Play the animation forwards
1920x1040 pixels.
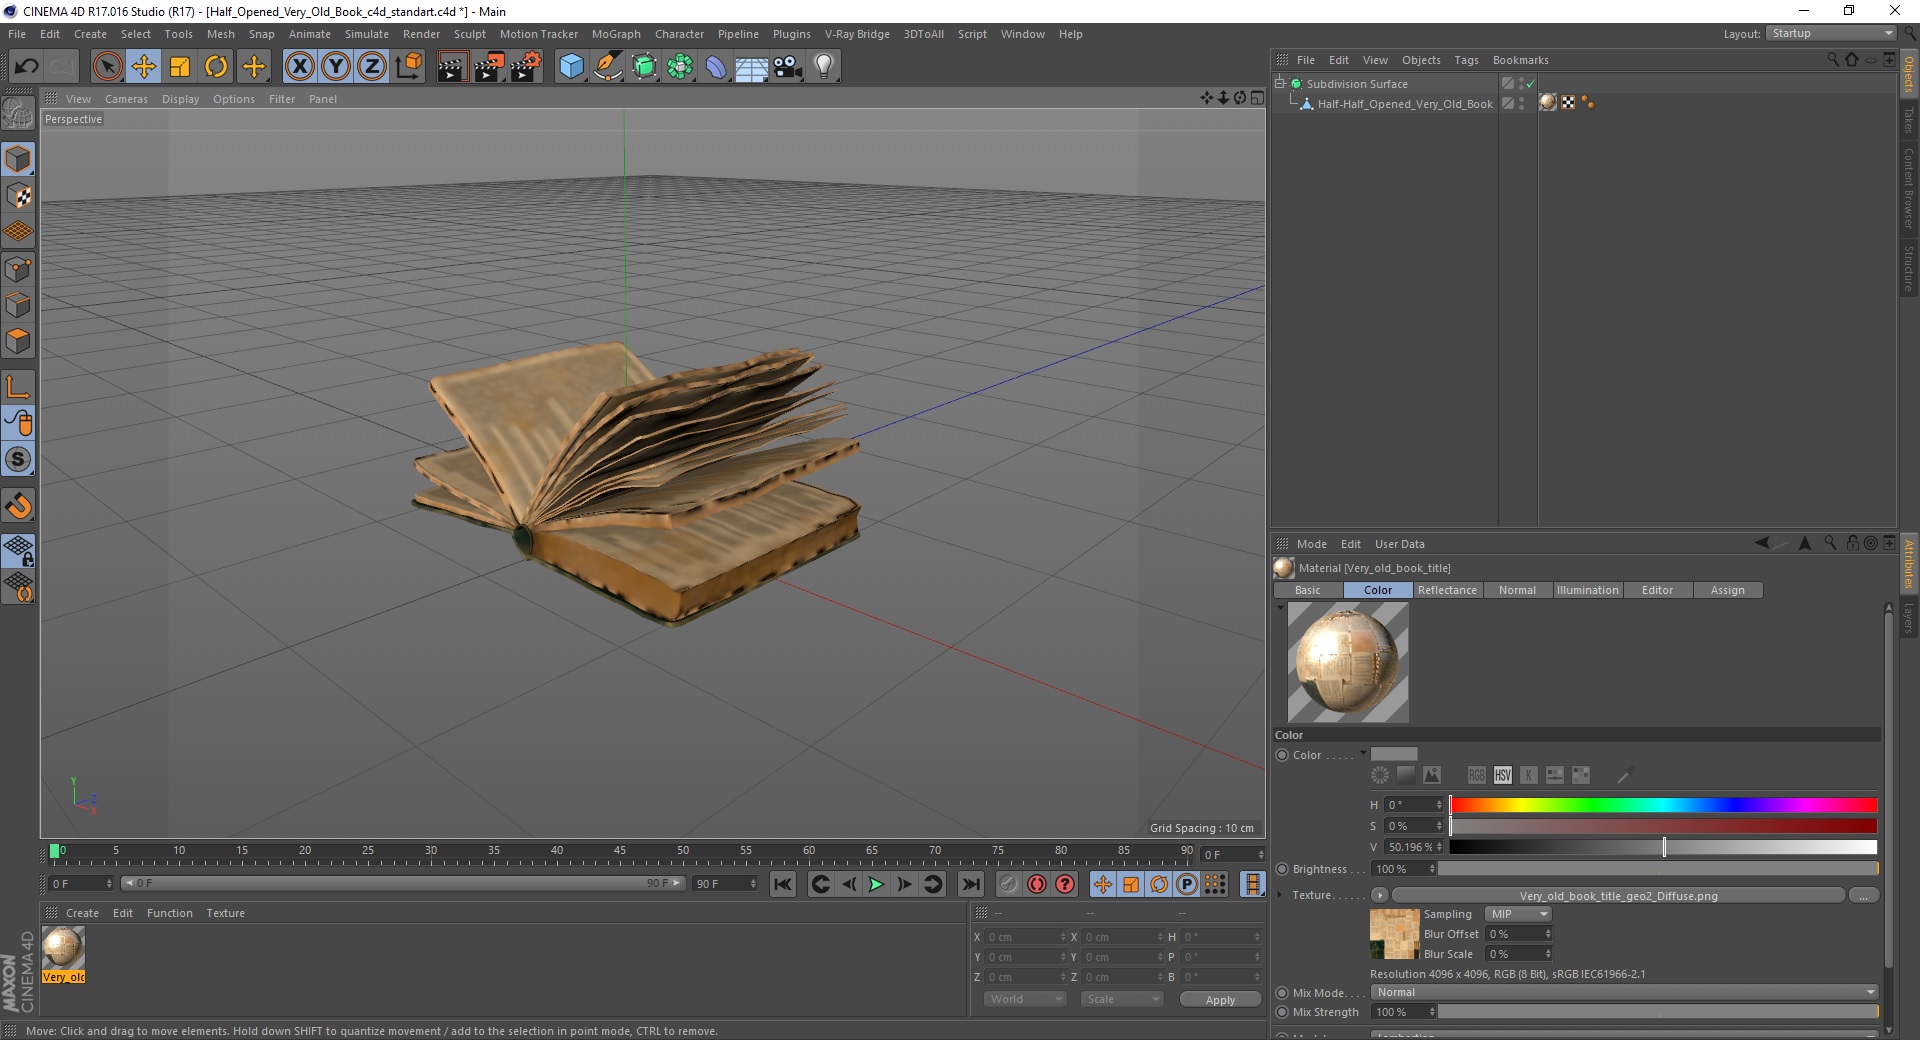876,884
